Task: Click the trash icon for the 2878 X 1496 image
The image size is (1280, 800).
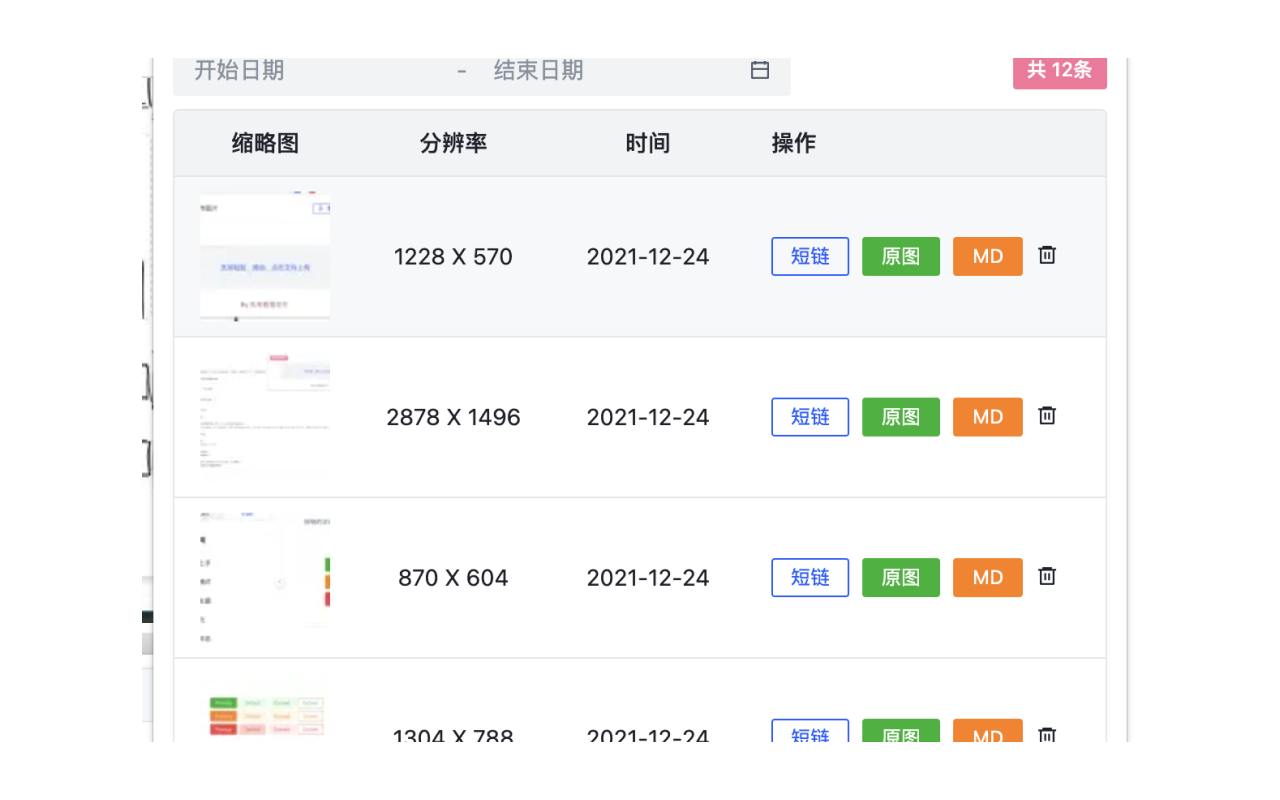Action: (1046, 416)
